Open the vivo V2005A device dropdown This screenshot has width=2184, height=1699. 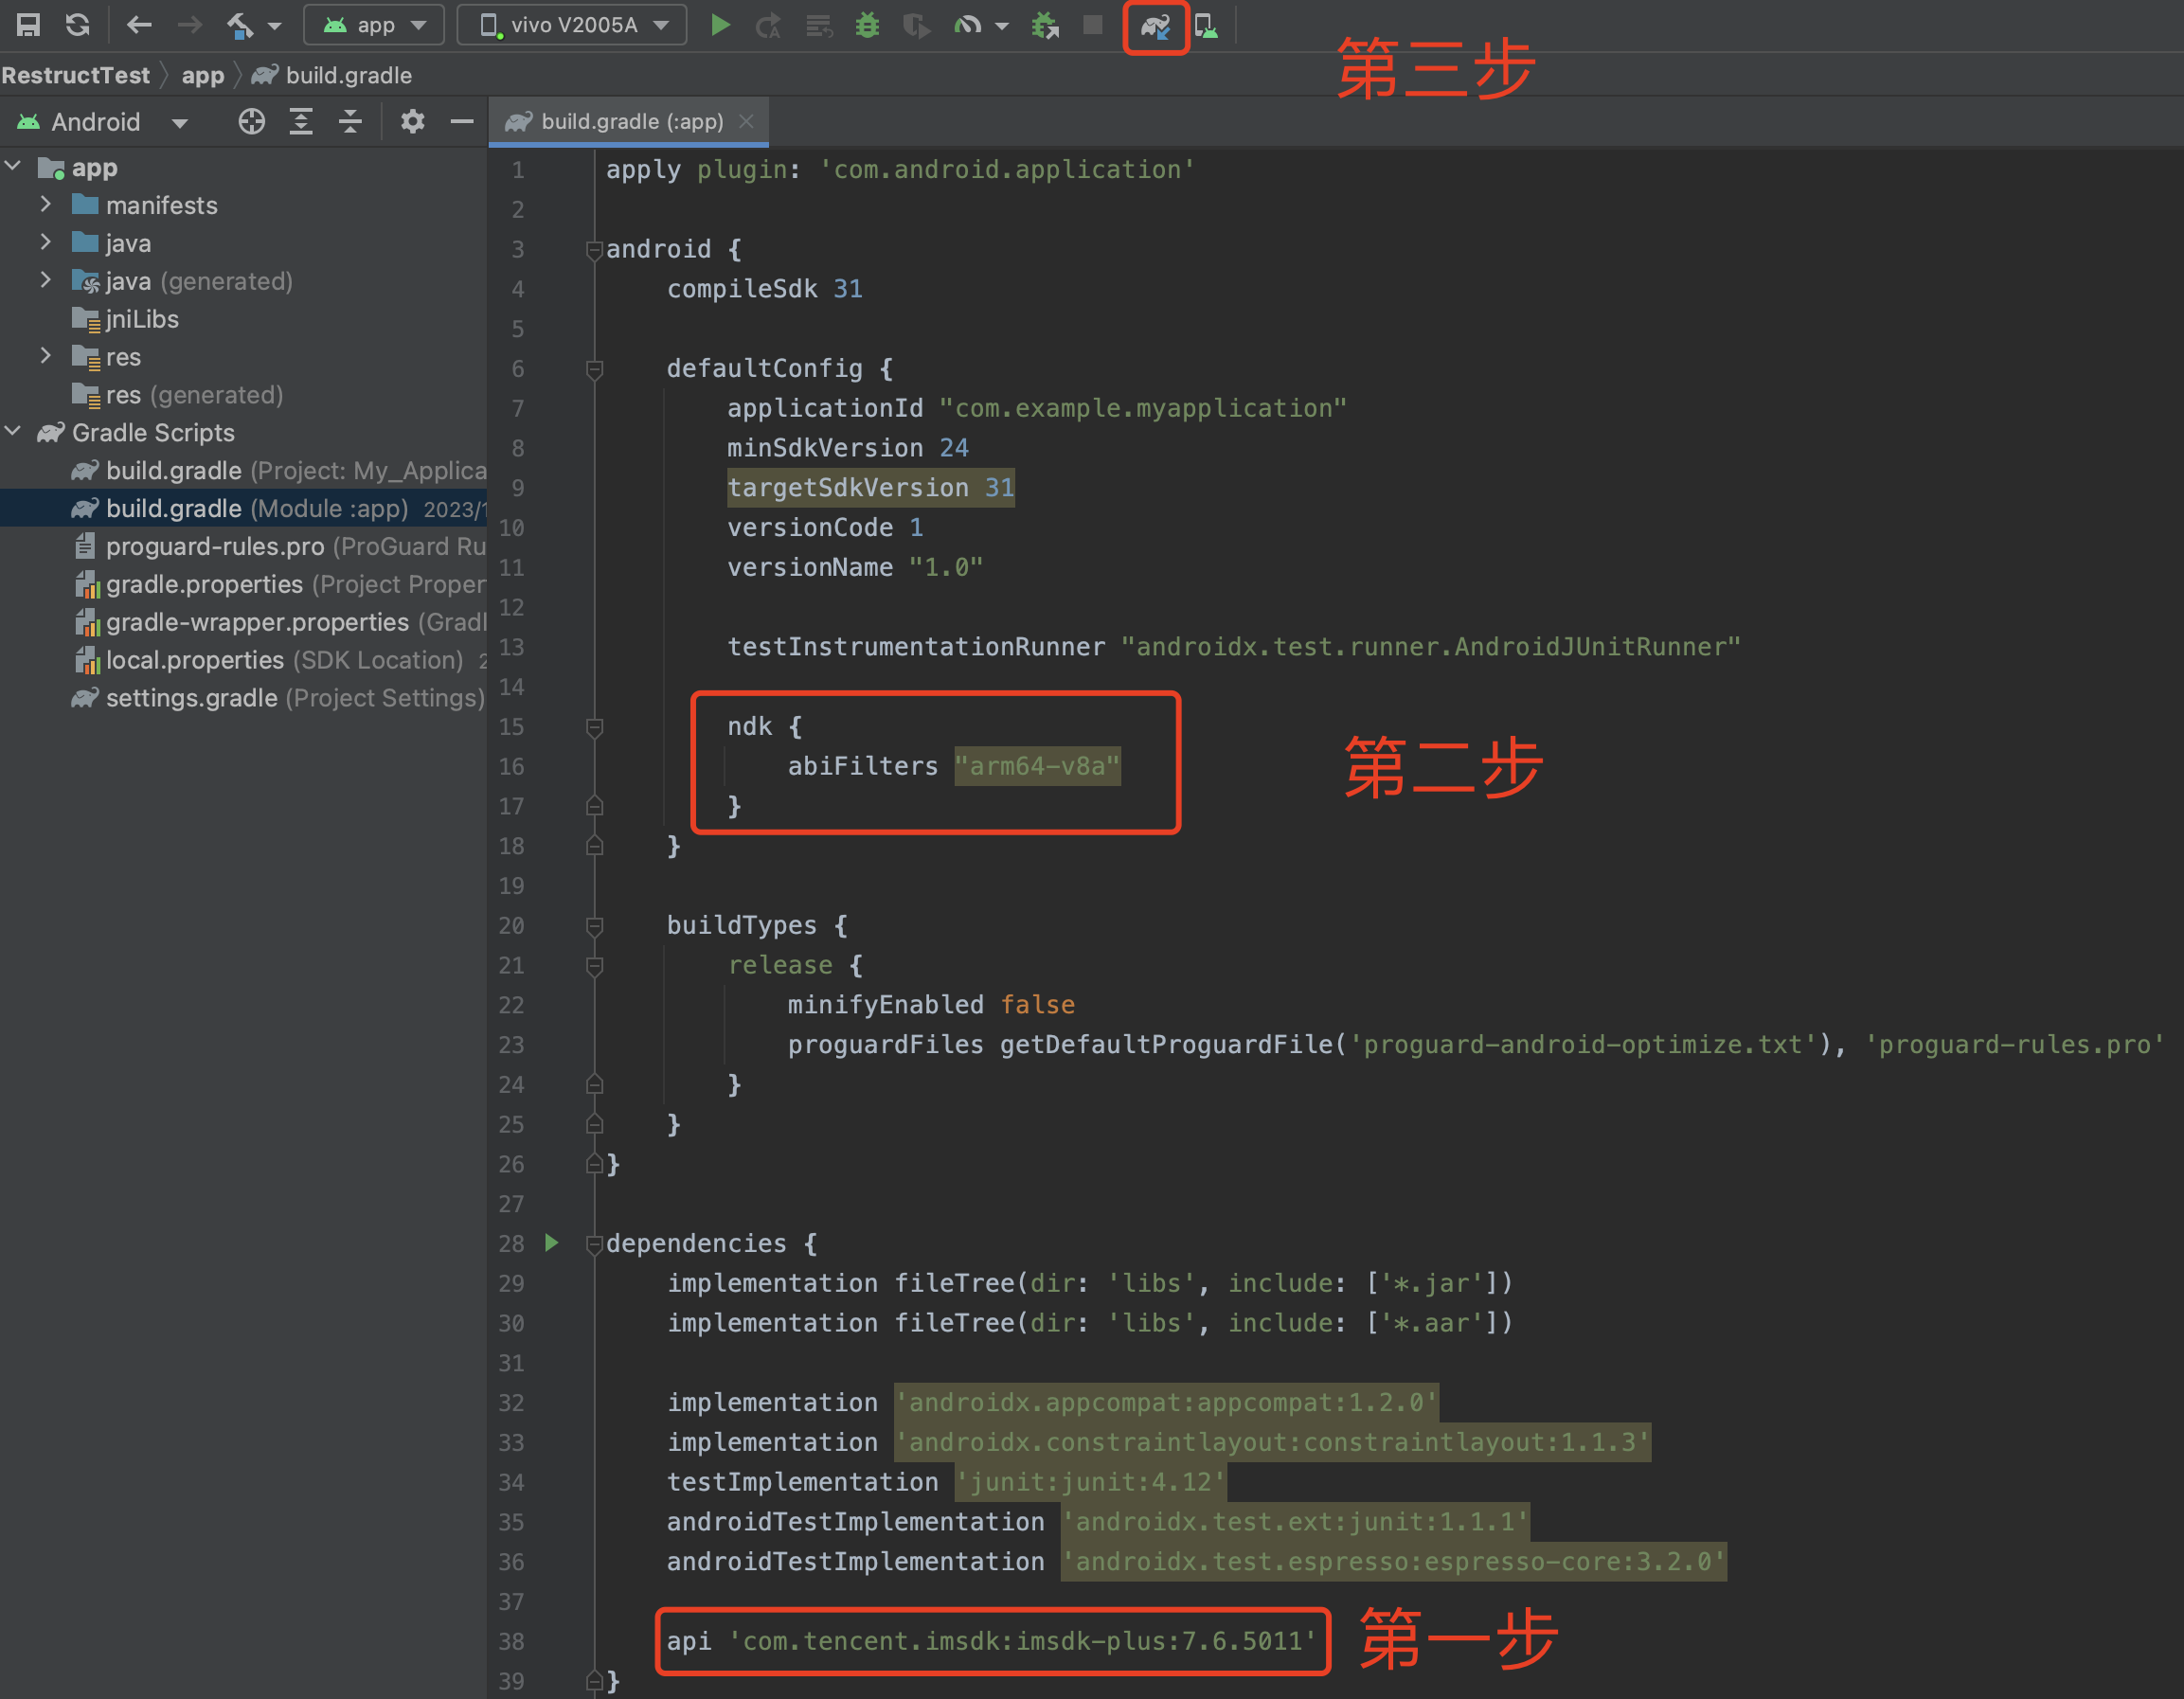[x=572, y=25]
